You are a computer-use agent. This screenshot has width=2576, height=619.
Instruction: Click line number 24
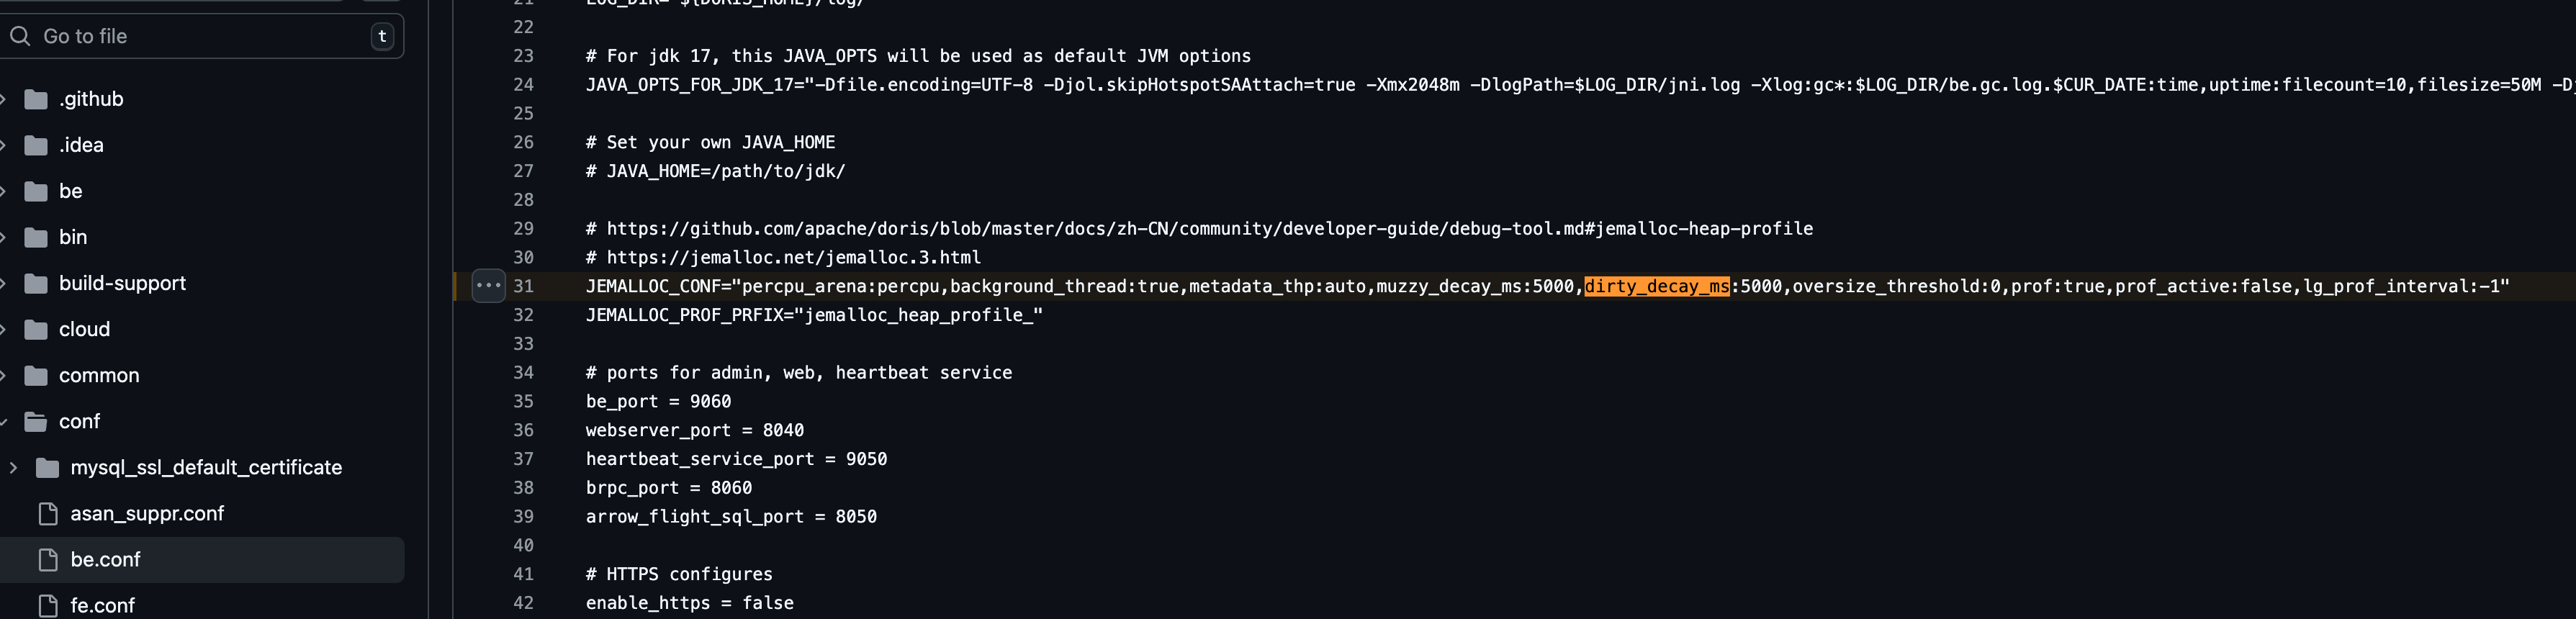tap(524, 85)
